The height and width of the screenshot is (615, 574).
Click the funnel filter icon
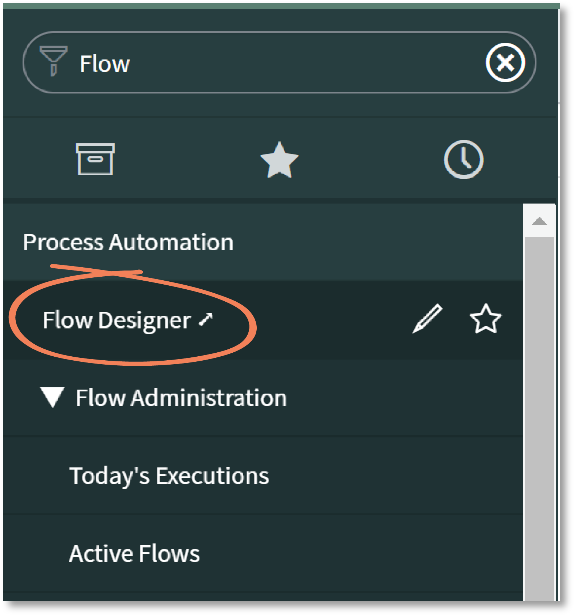[x=53, y=61]
